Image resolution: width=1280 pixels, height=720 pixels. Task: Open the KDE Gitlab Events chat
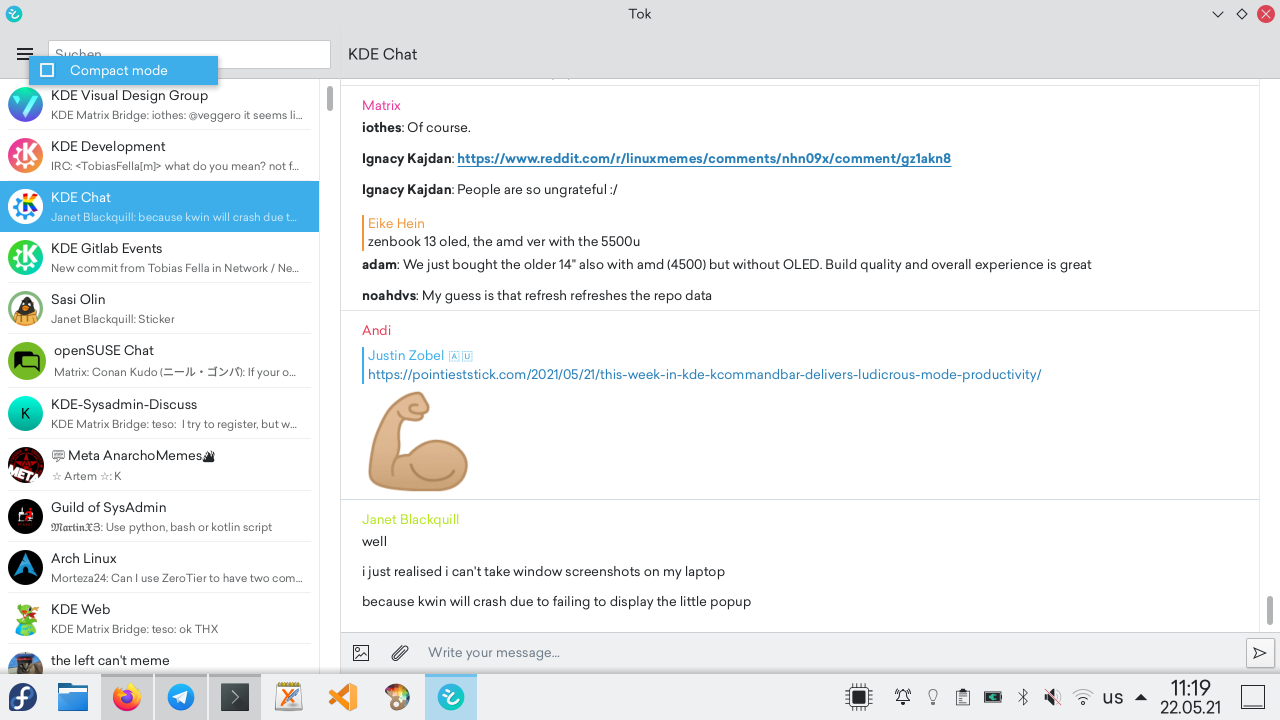point(160,258)
